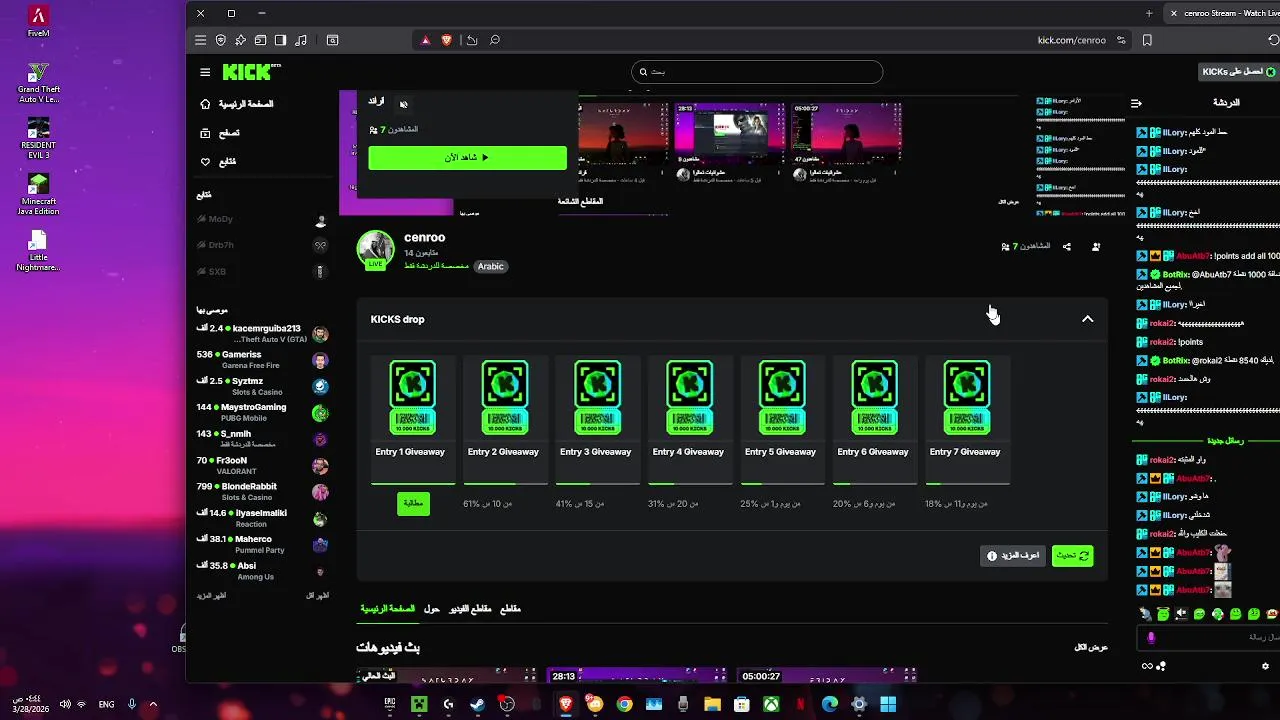Open chat settings gear icon

click(1265, 666)
